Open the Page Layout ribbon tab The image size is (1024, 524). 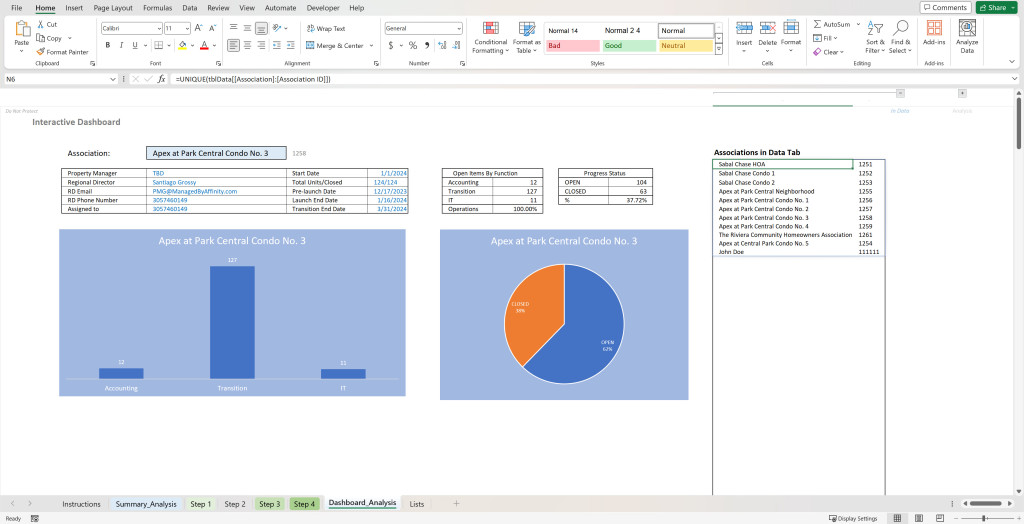113,8
